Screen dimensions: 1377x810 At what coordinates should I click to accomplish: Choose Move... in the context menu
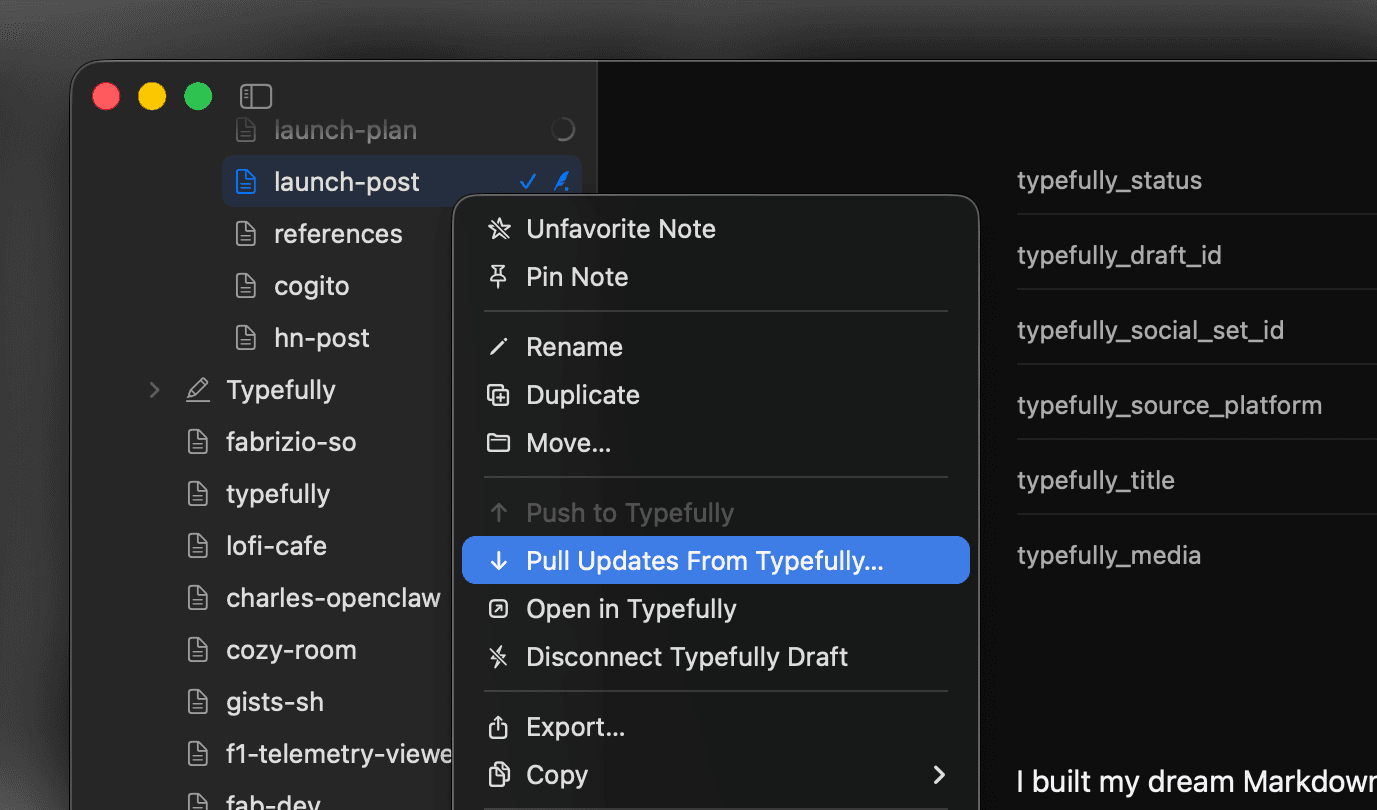point(716,443)
